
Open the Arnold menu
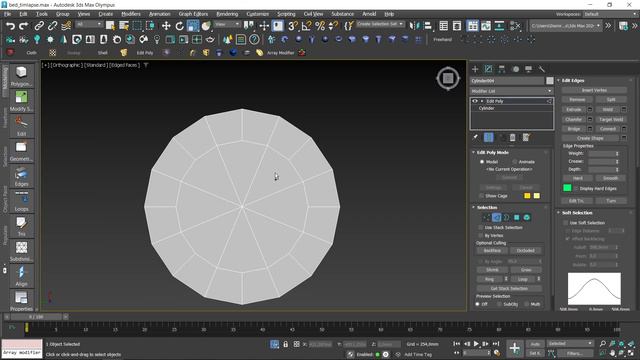pos(369,14)
